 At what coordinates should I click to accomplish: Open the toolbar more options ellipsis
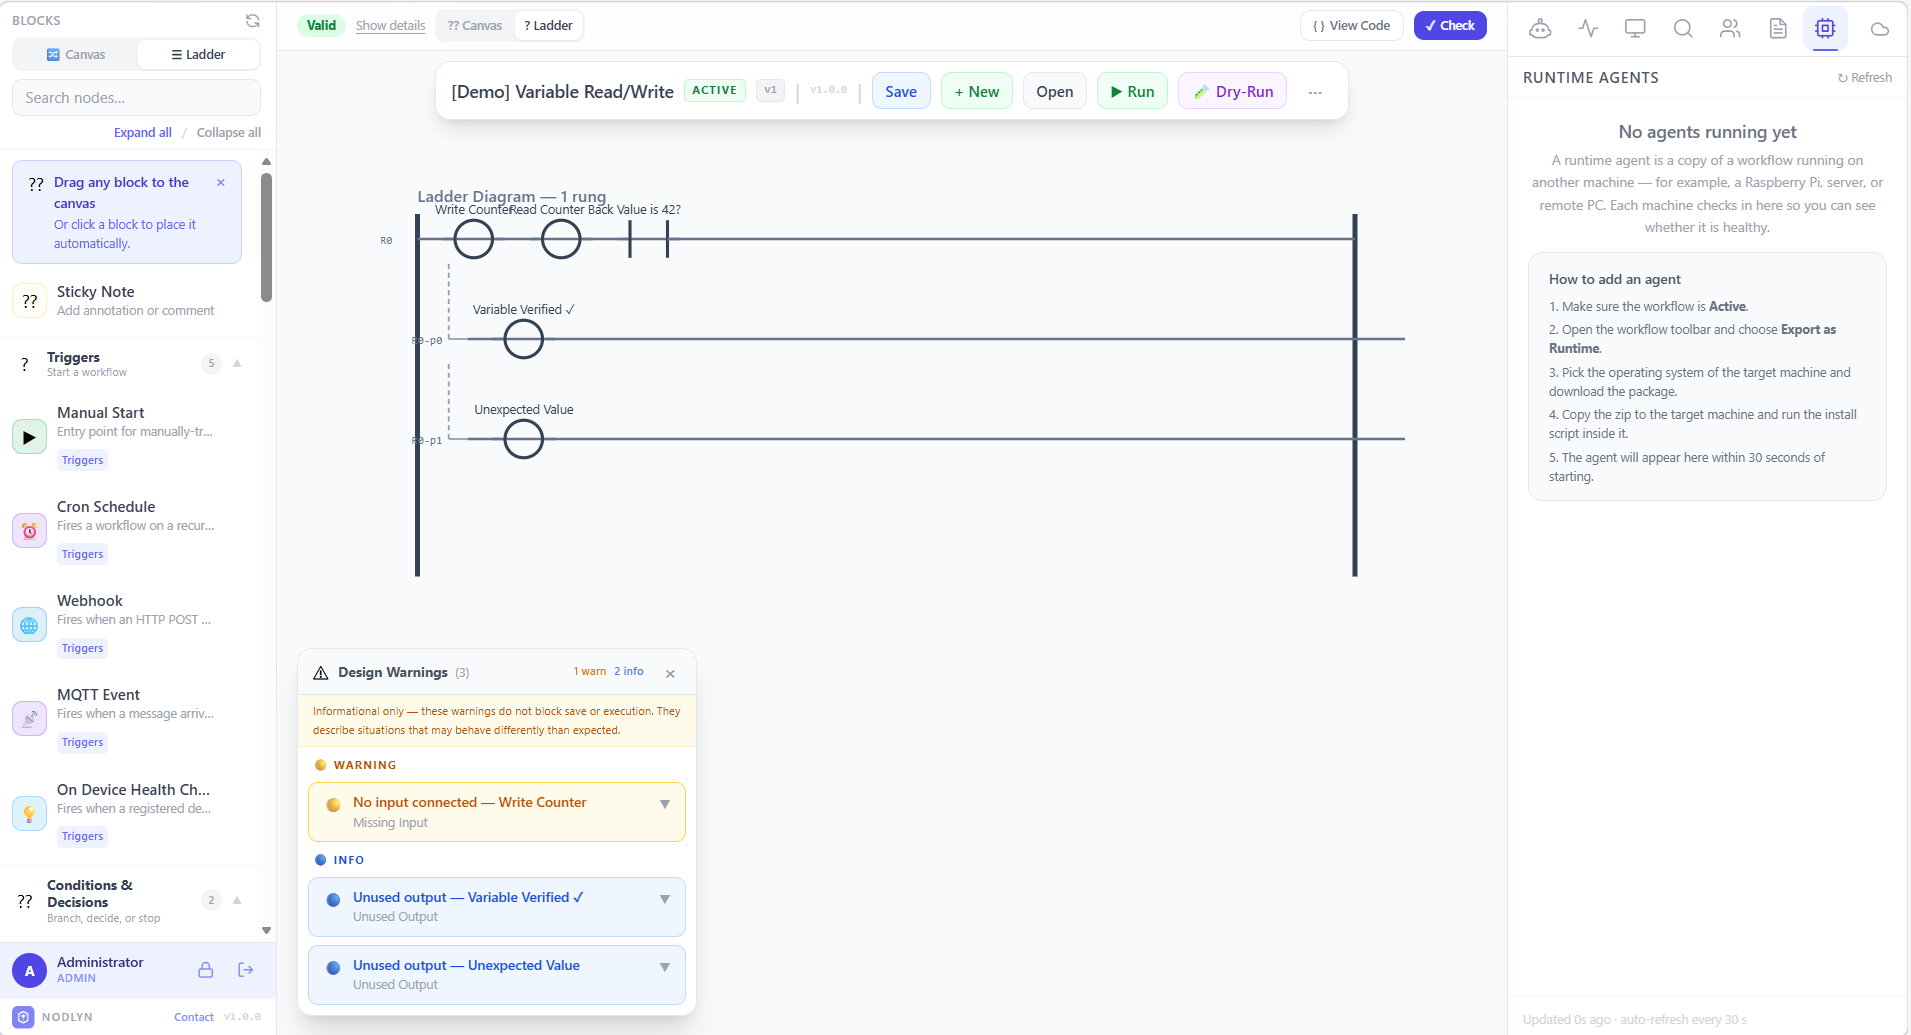click(x=1315, y=92)
